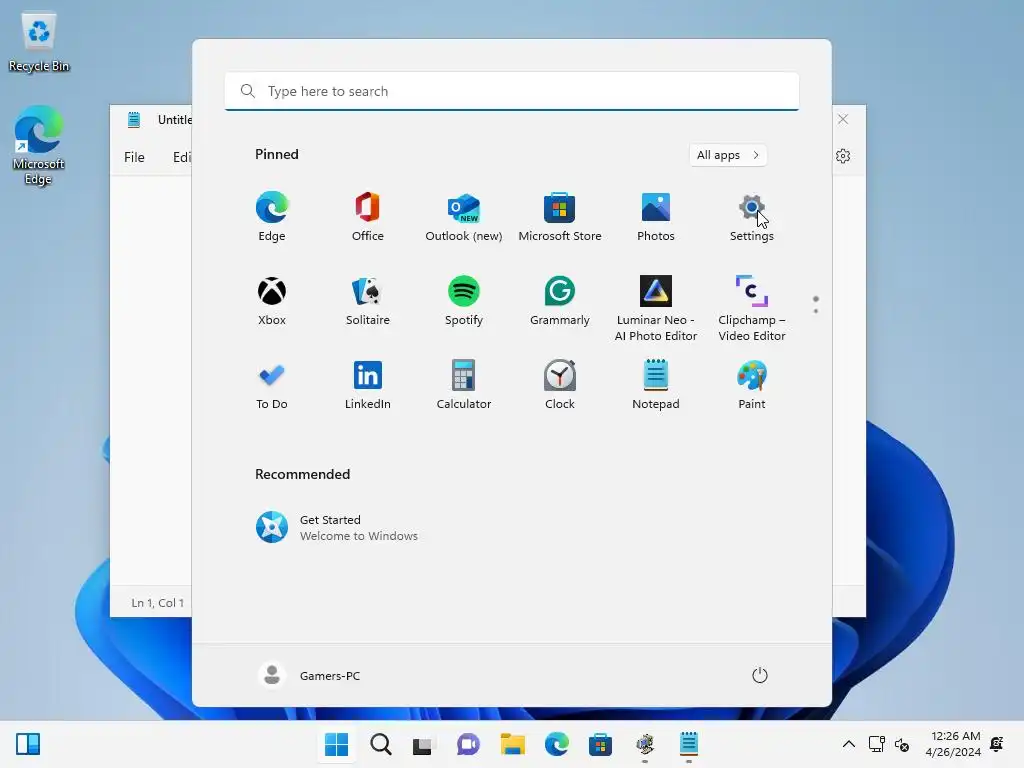
Task: Click the power button in Start menu
Action: [760, 675]
